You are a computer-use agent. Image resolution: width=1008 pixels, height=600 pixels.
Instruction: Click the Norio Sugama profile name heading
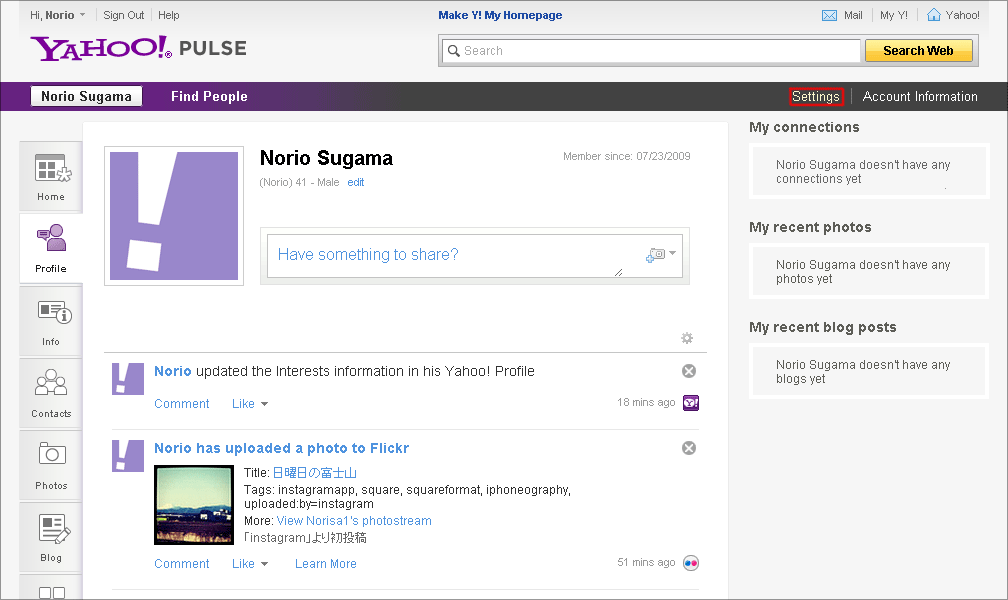[x=327, y=158]
